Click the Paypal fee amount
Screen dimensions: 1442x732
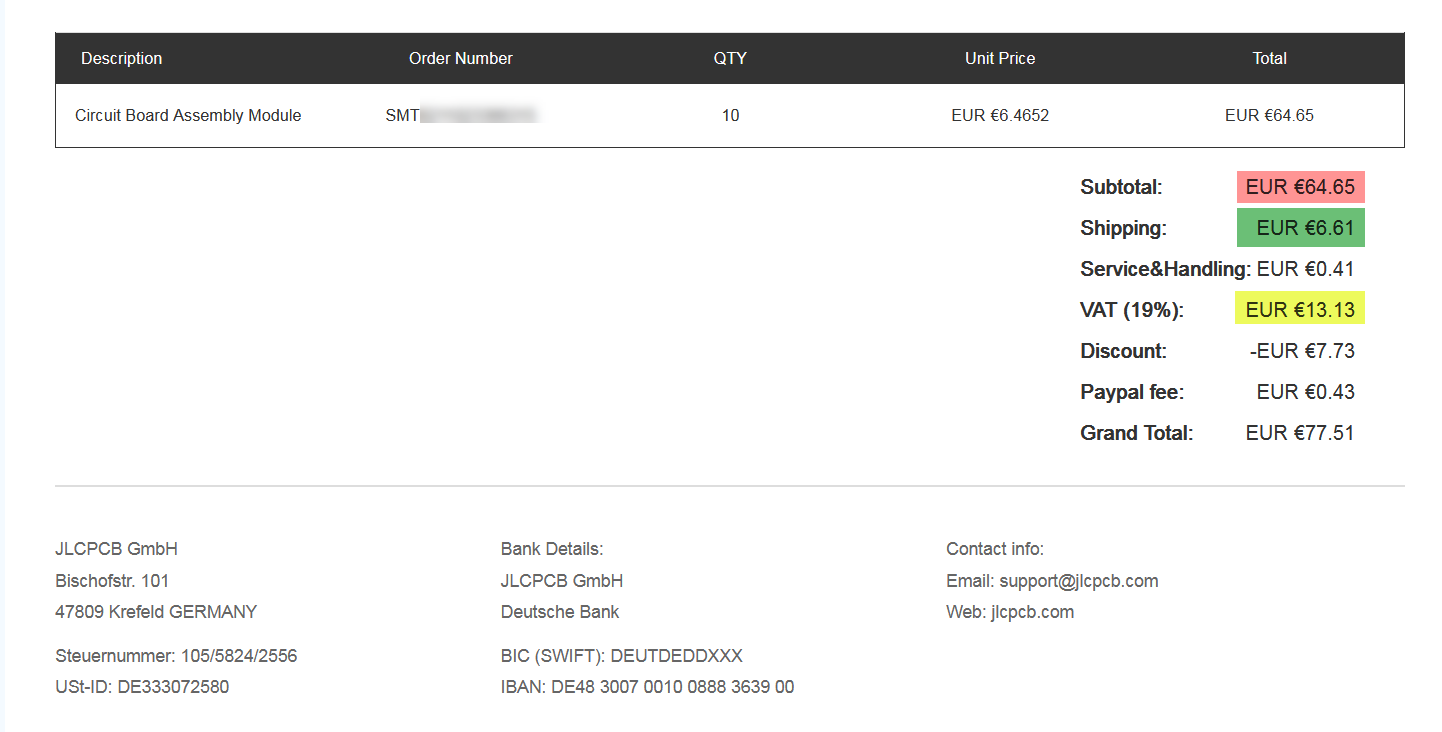[x=1305, y=392]
